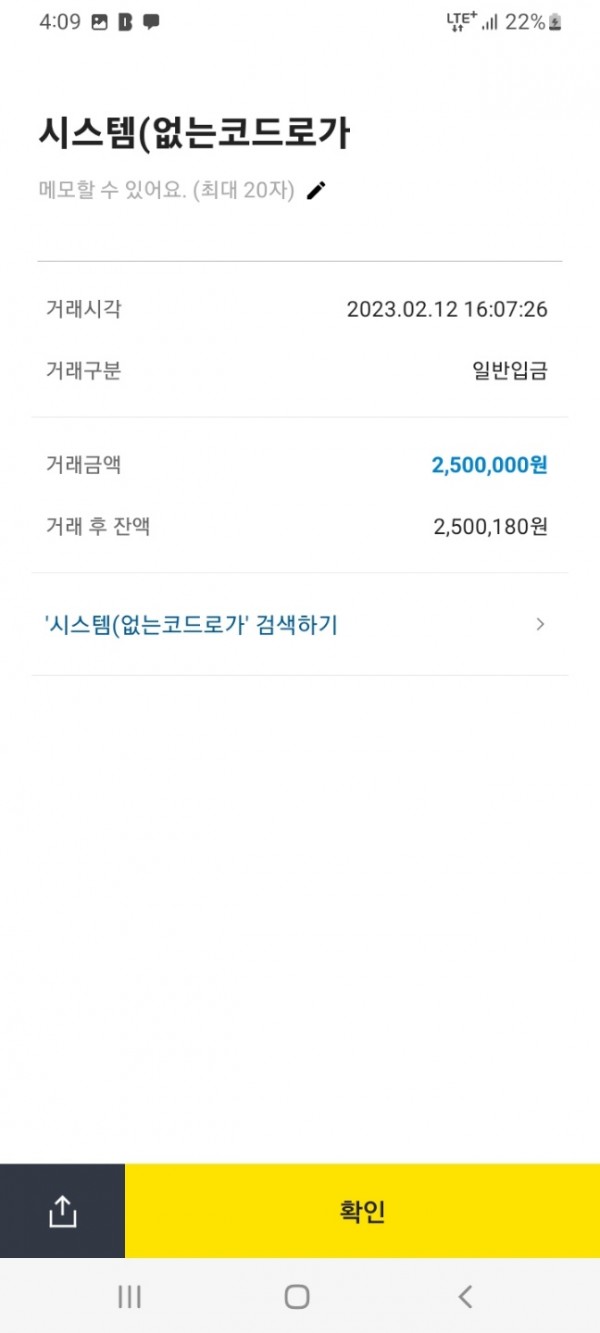Tap the back arrow in navigation bar
600x1333 pixels.
465,1297
